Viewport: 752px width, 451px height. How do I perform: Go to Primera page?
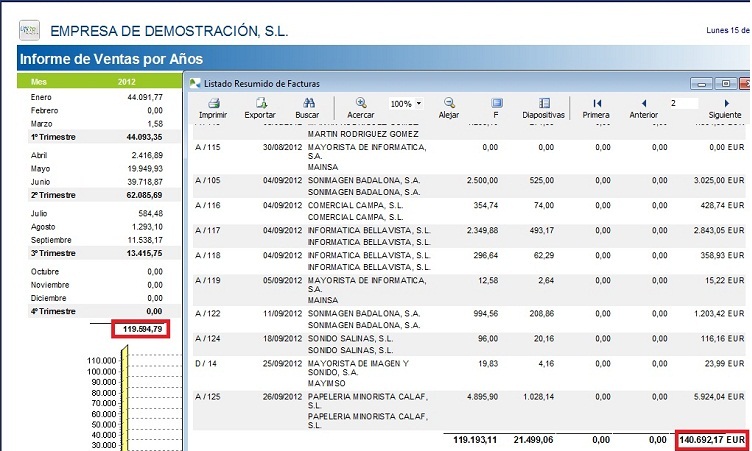pyautogui.click(x=597, y=103)
